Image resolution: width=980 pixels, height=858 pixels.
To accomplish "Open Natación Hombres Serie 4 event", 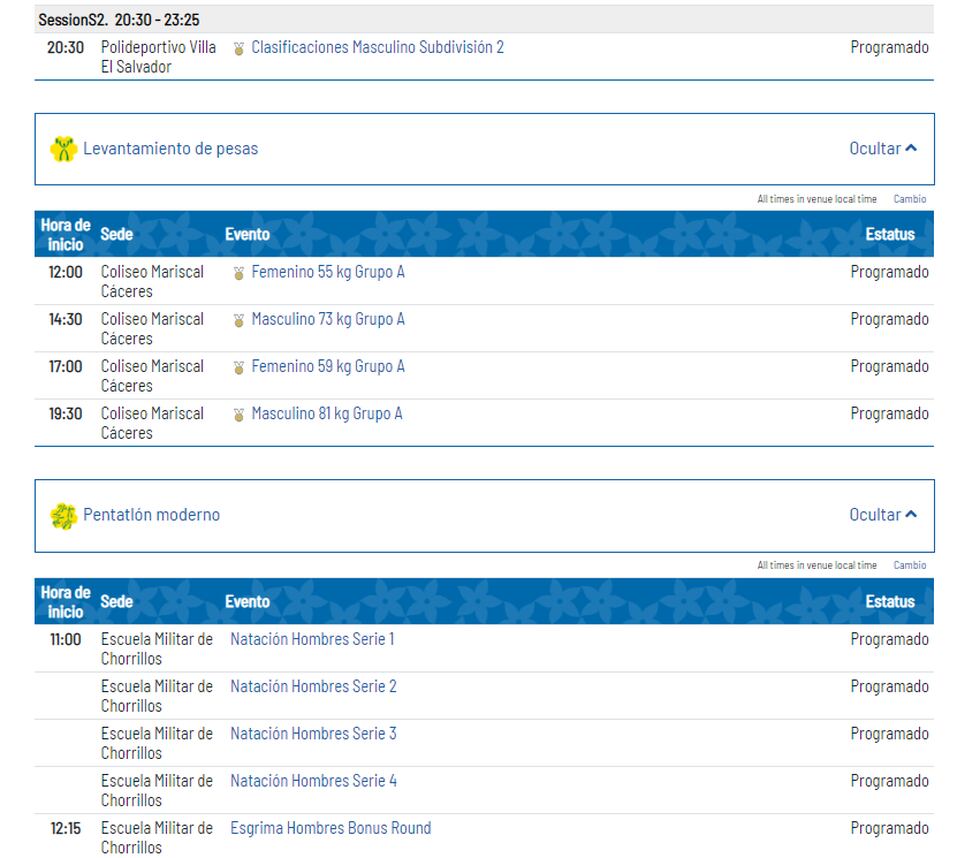I will [313, 781].
